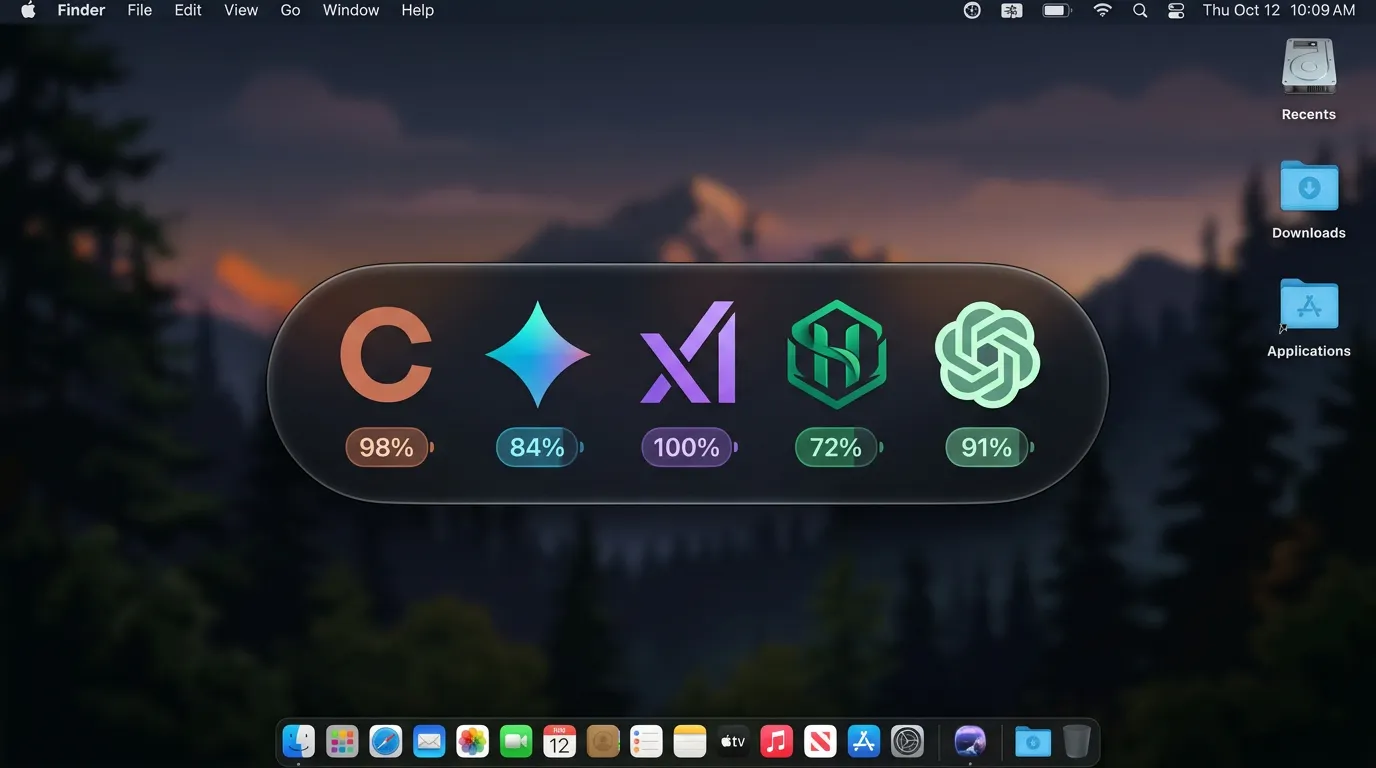Open Reminders in the dock
Screen dimensions: 1376x768
tap(646, 741)
